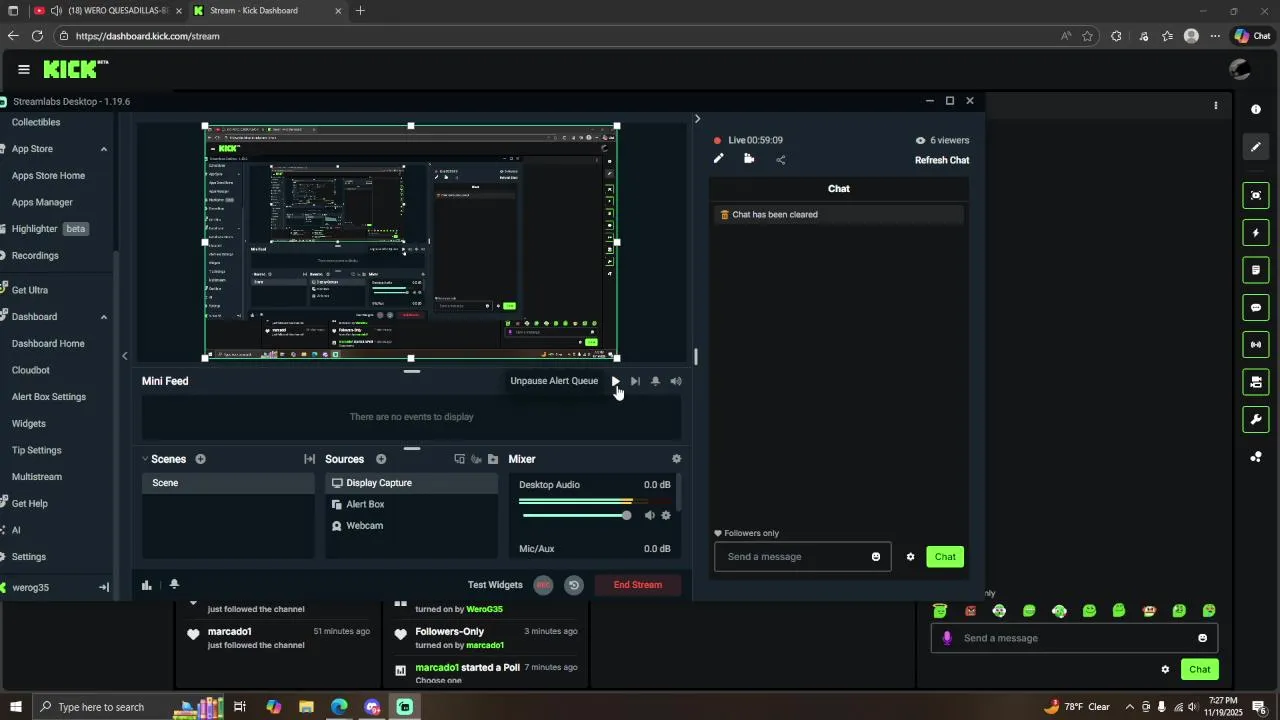Image resolution: width=1280 pixels, height=720 pixels.
Task: Open the info icon in Kick right sidebar
Action: tap(1256, 109)
